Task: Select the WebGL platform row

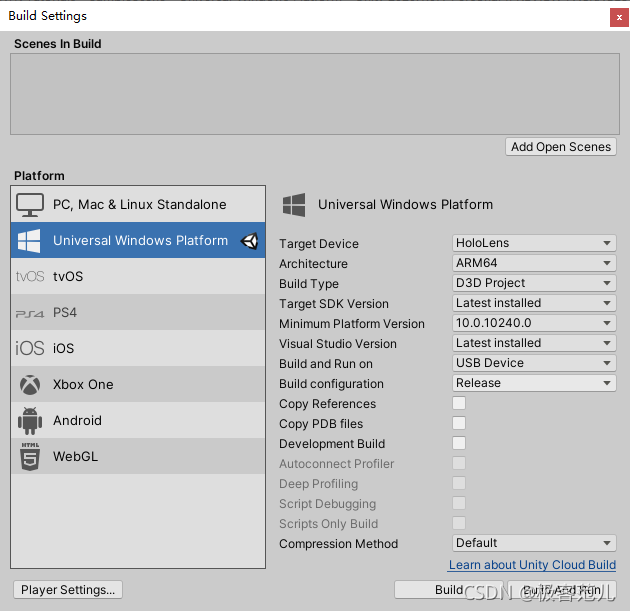Action: [x=138, y=456]
